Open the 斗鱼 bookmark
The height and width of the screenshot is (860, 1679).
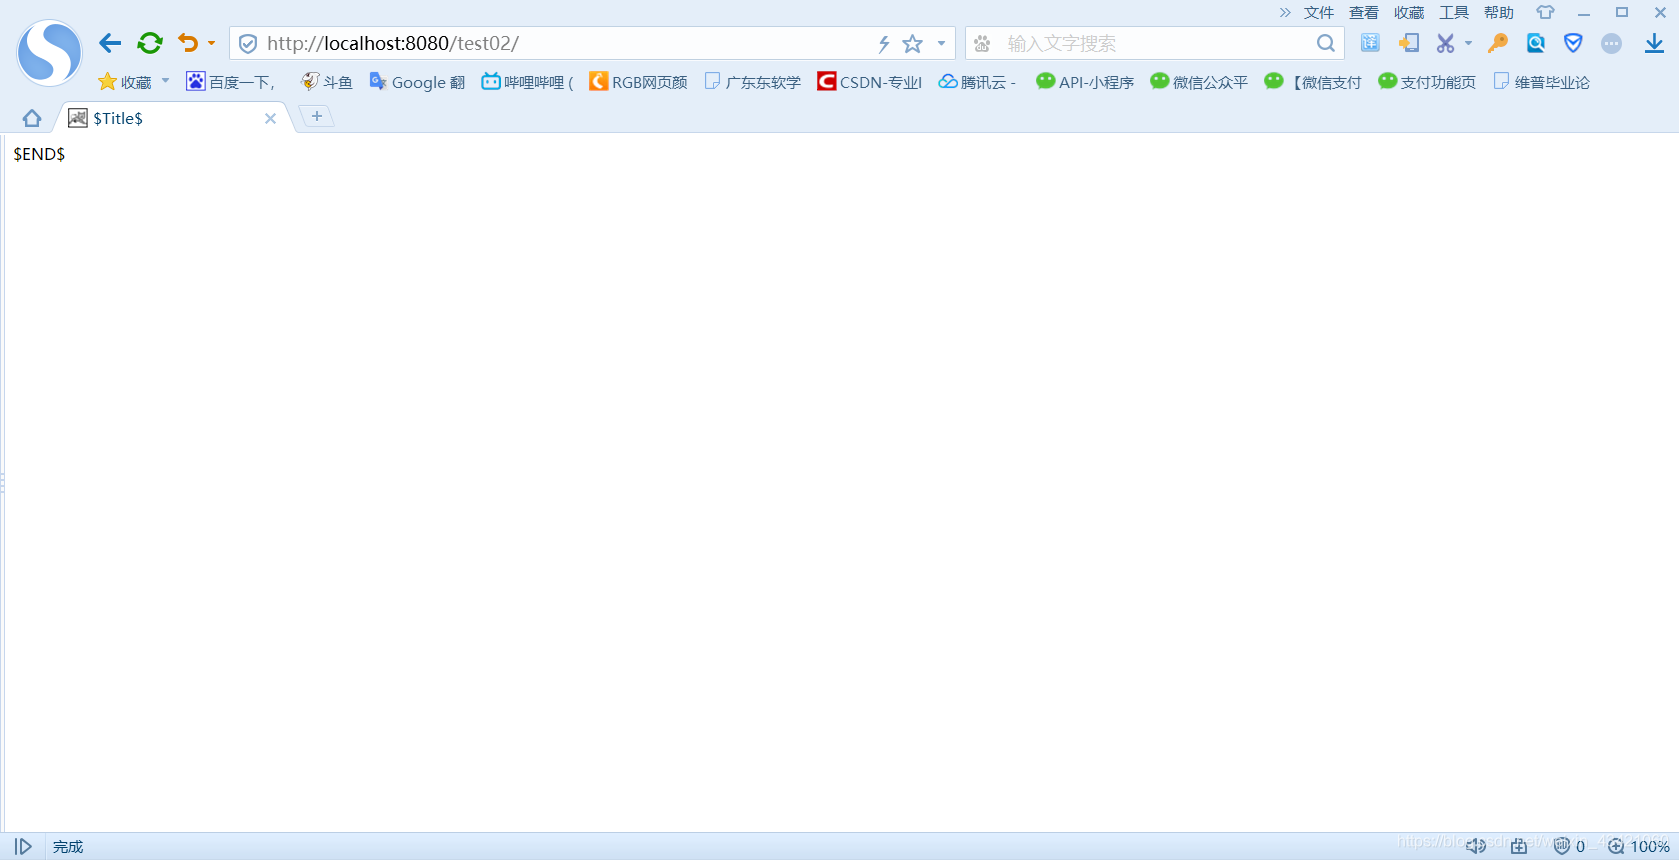point(327,82)
